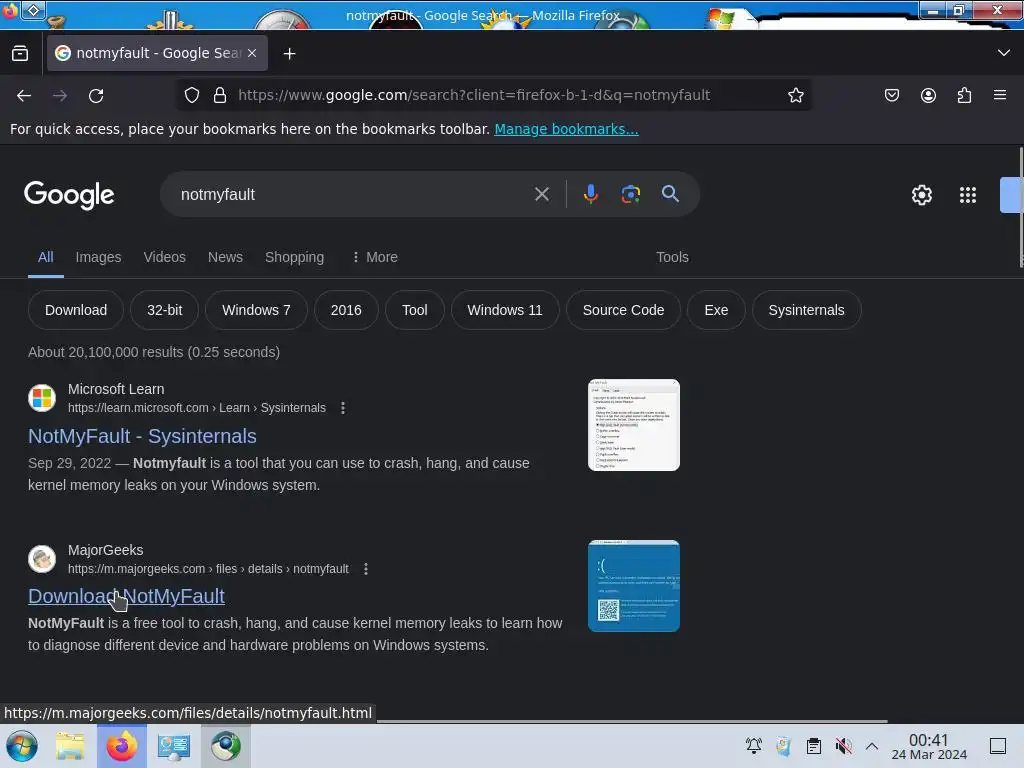Open the Google apps grid icon
The image size is (1024, 768).
(x=968, y=195)
